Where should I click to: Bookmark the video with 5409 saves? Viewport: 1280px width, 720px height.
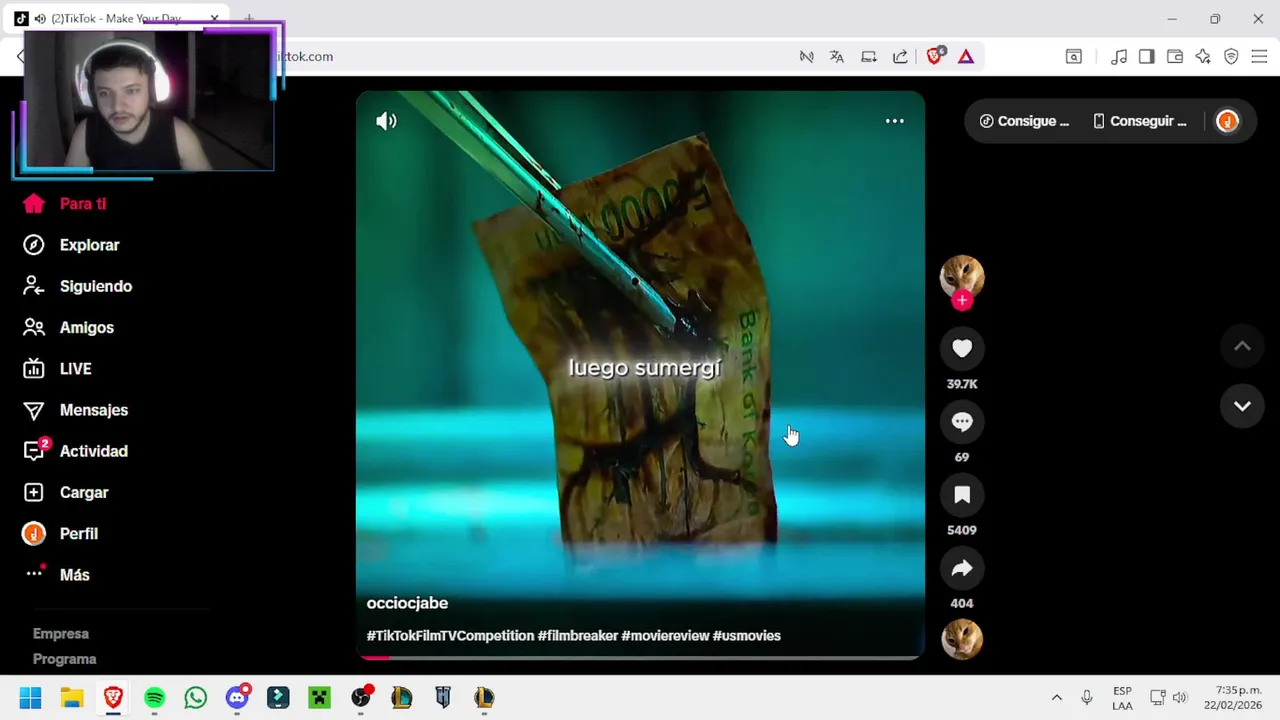[962, 495]
